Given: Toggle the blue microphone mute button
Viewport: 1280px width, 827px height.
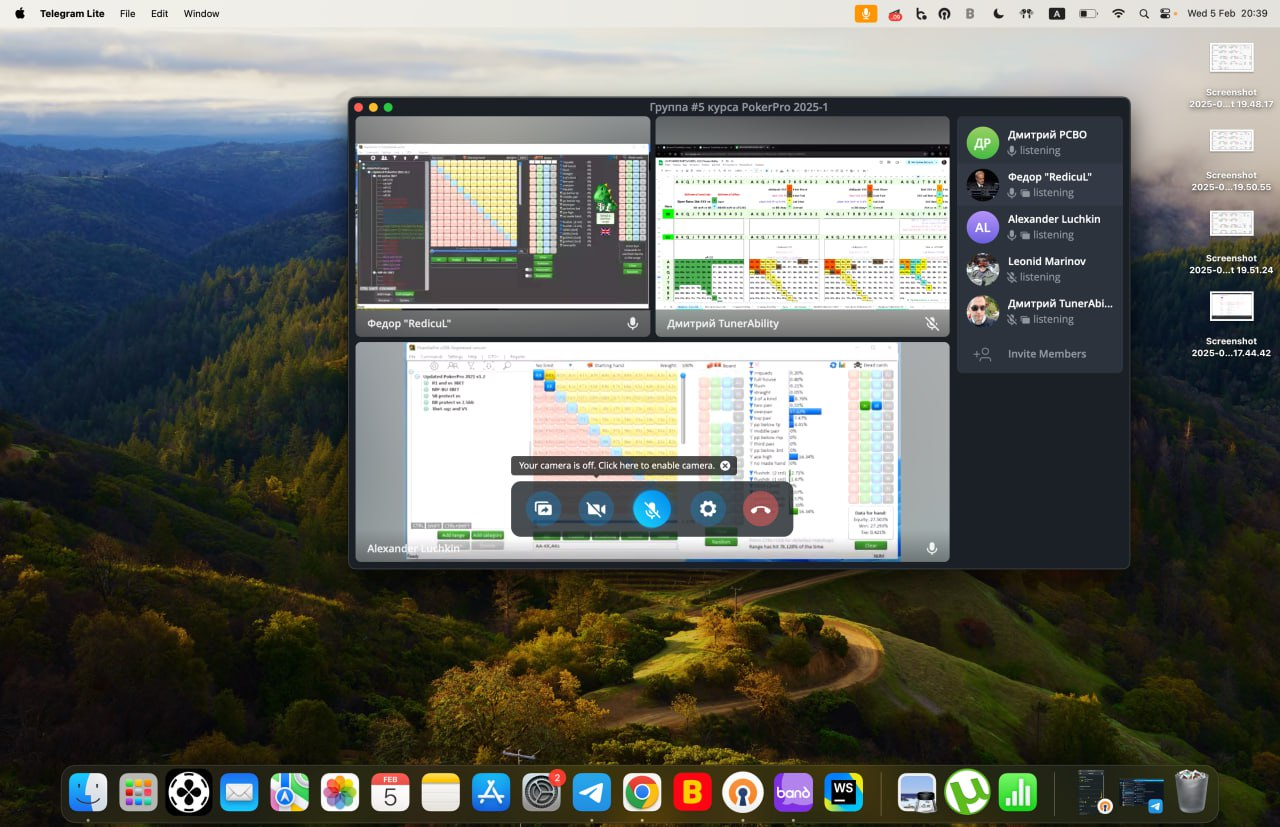Looking at the screenshot, I should click(x=652, y=509).
